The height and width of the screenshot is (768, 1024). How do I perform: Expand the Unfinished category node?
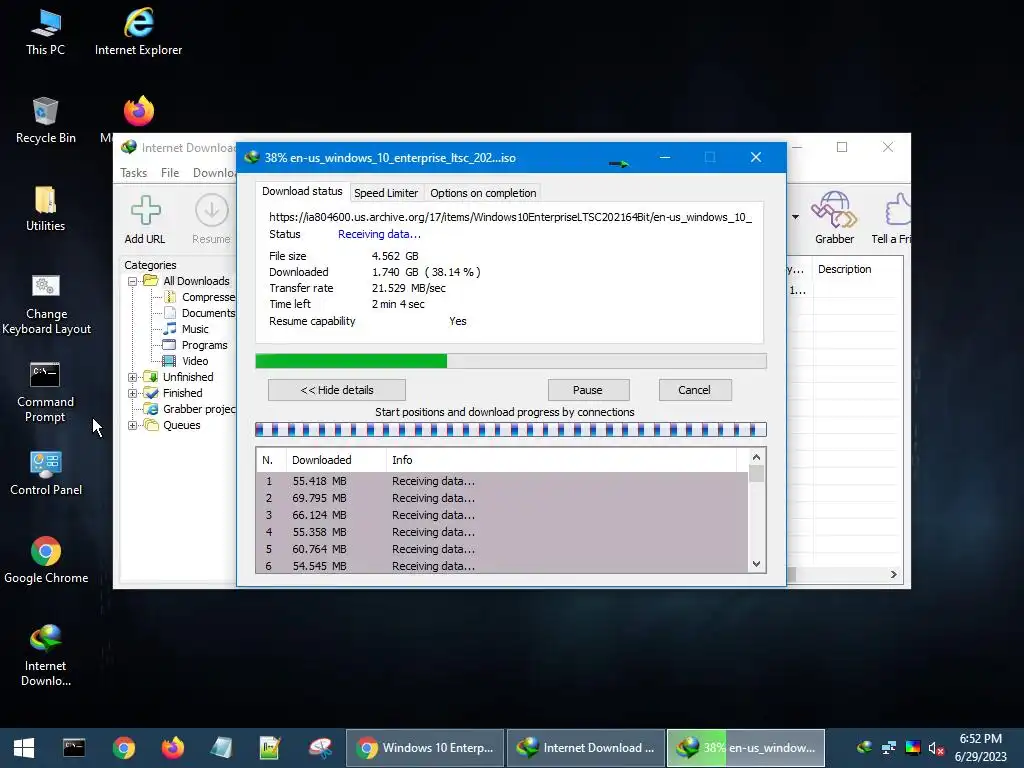(133, 377)
